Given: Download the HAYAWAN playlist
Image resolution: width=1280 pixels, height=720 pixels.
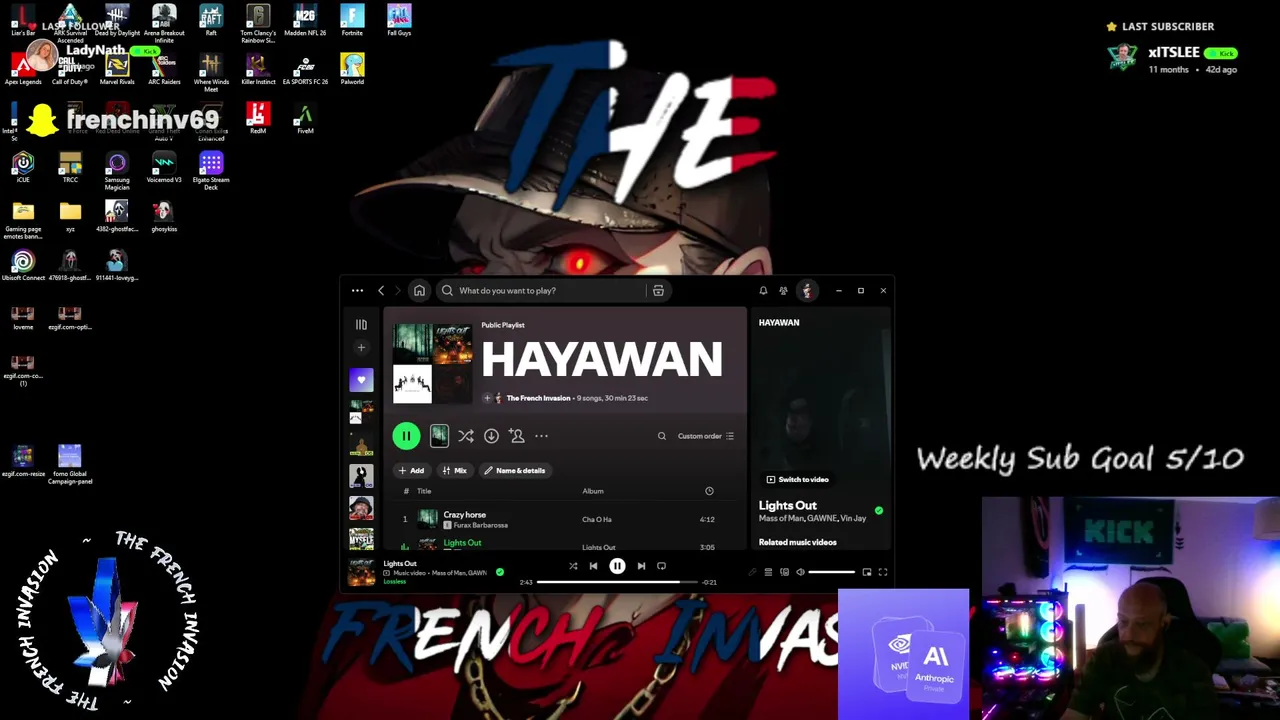Looking at the screenshot, I should [491, 436].
